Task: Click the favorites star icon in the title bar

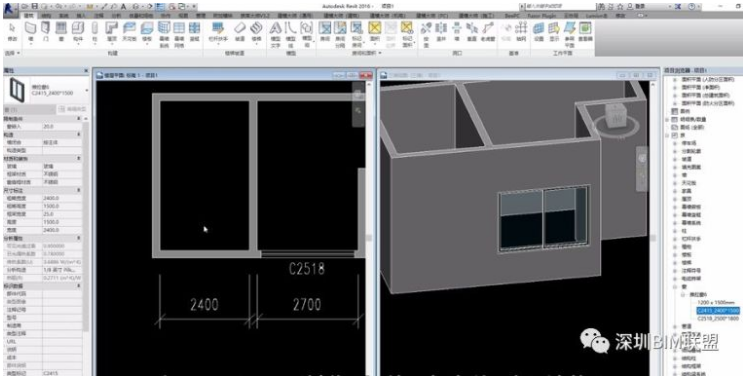Action: 620,7
